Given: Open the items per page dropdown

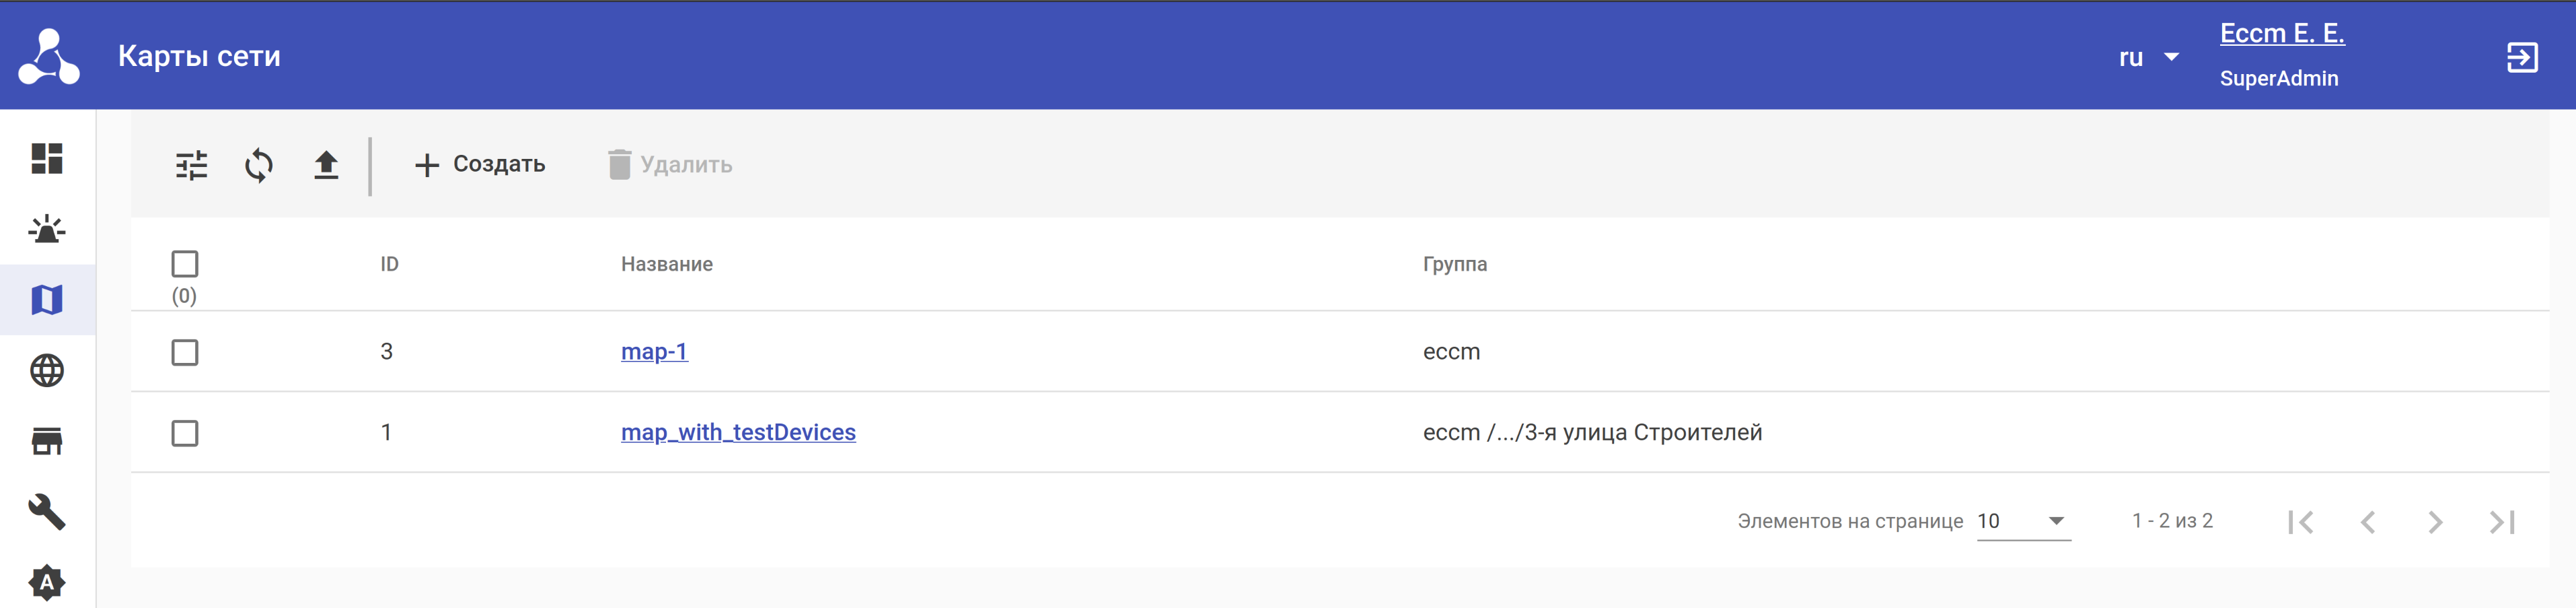Looking at the screenshot, I should (x=2023, y=521).
